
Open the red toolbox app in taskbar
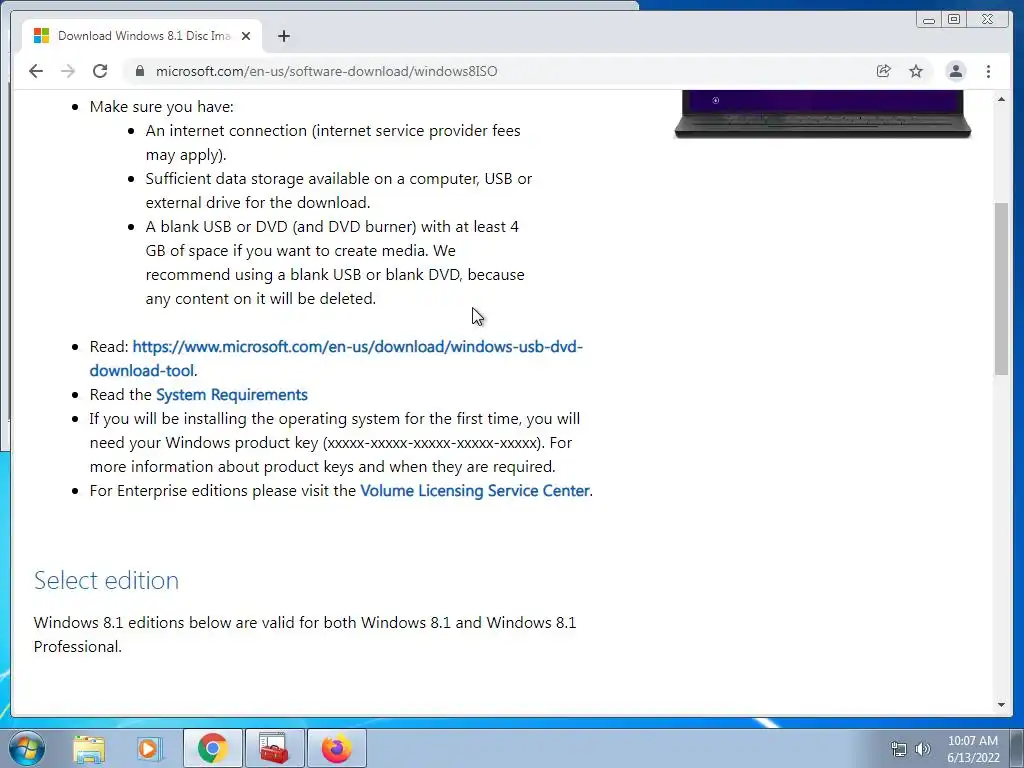pos(274,748)
